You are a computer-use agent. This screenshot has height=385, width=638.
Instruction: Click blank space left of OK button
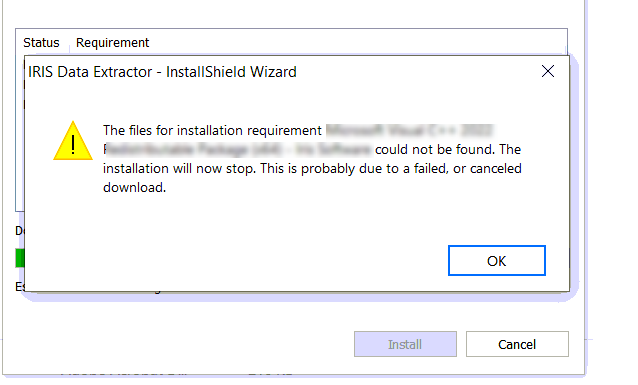[244, 260]
